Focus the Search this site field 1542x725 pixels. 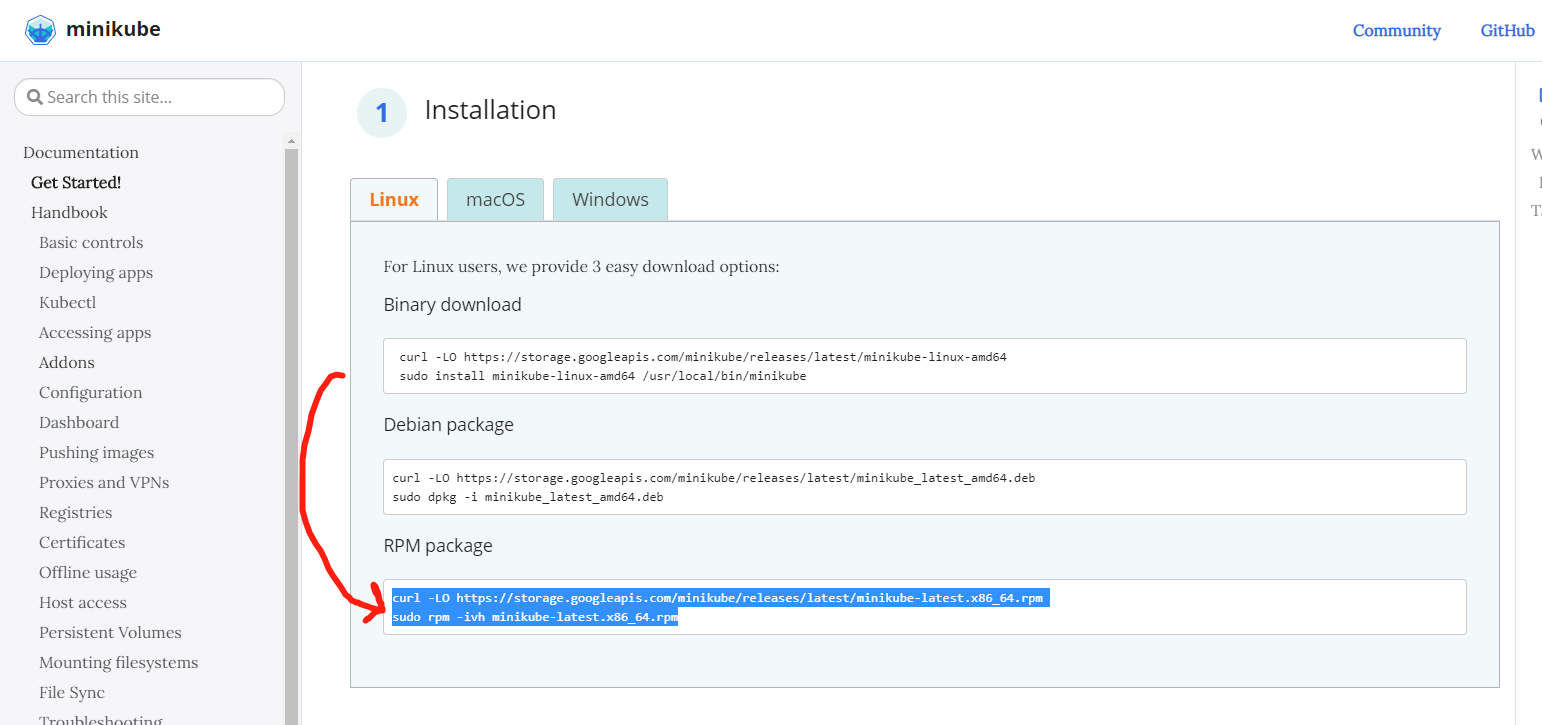click(x=149, y=97)
